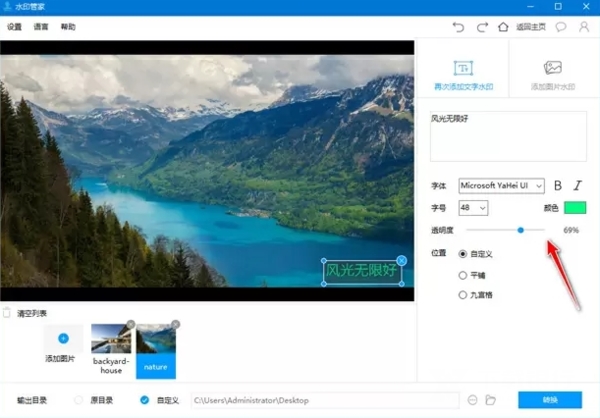Select 原目录 as output directory

coord(78,400)
